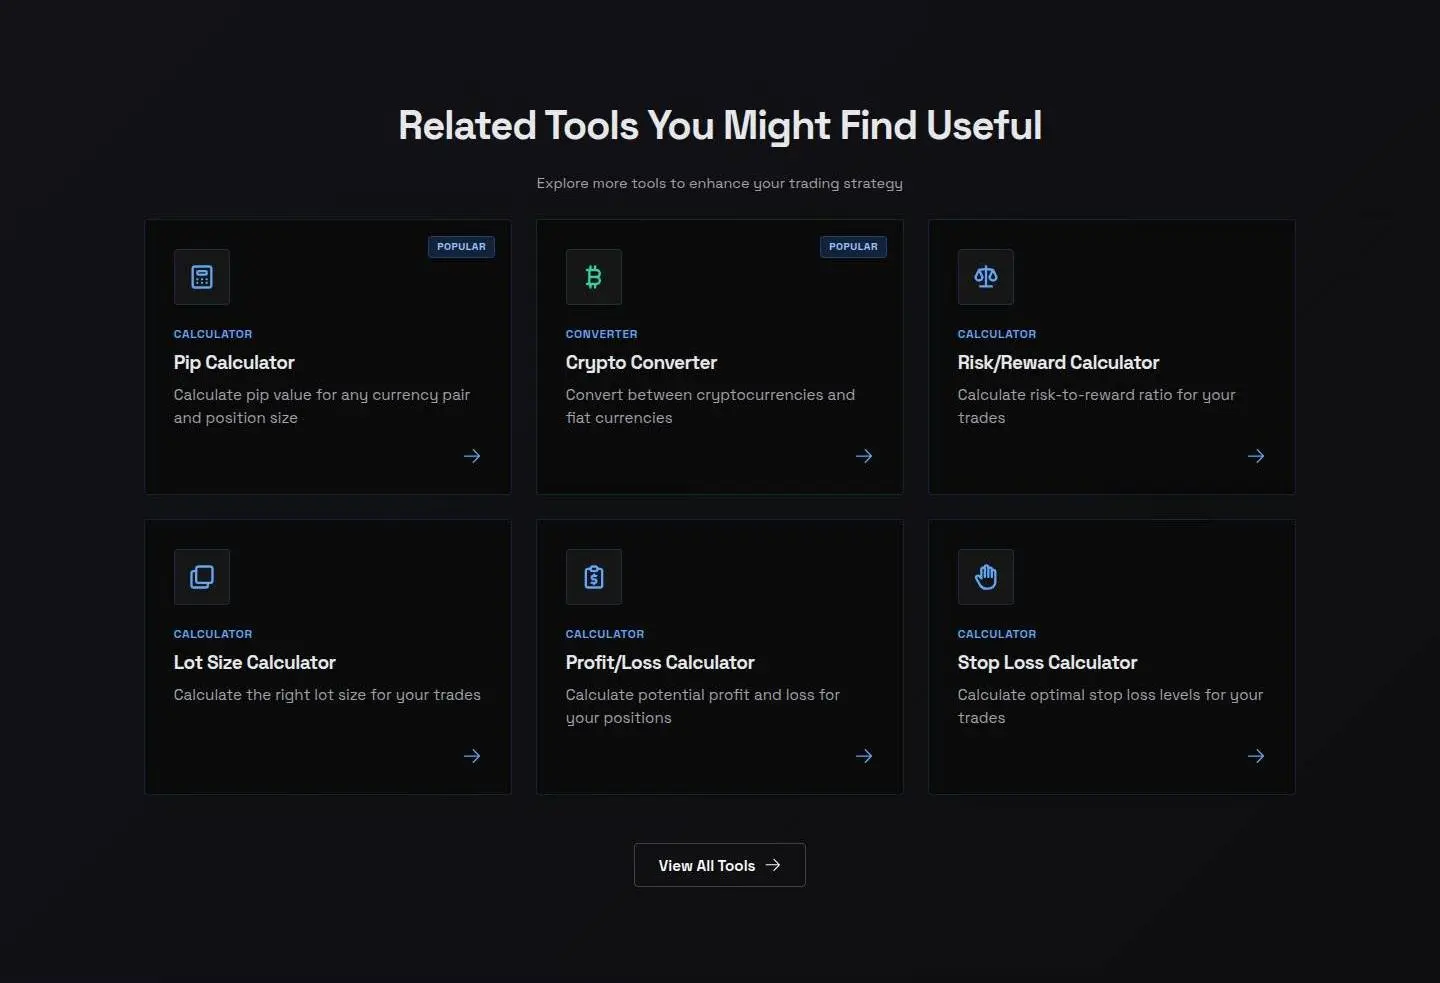
Task: Click 'Explore more tools to enhance' subtitle
Action: 719,183
